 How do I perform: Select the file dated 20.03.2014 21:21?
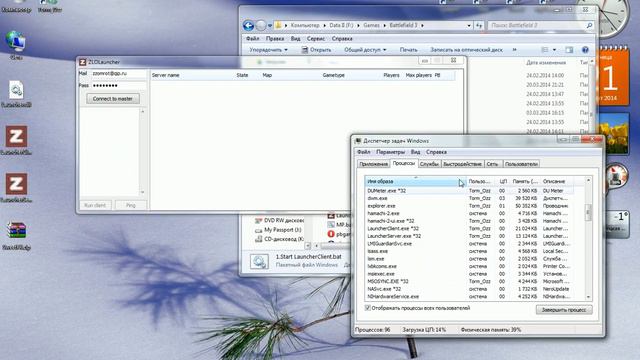[x=545, y=85]
